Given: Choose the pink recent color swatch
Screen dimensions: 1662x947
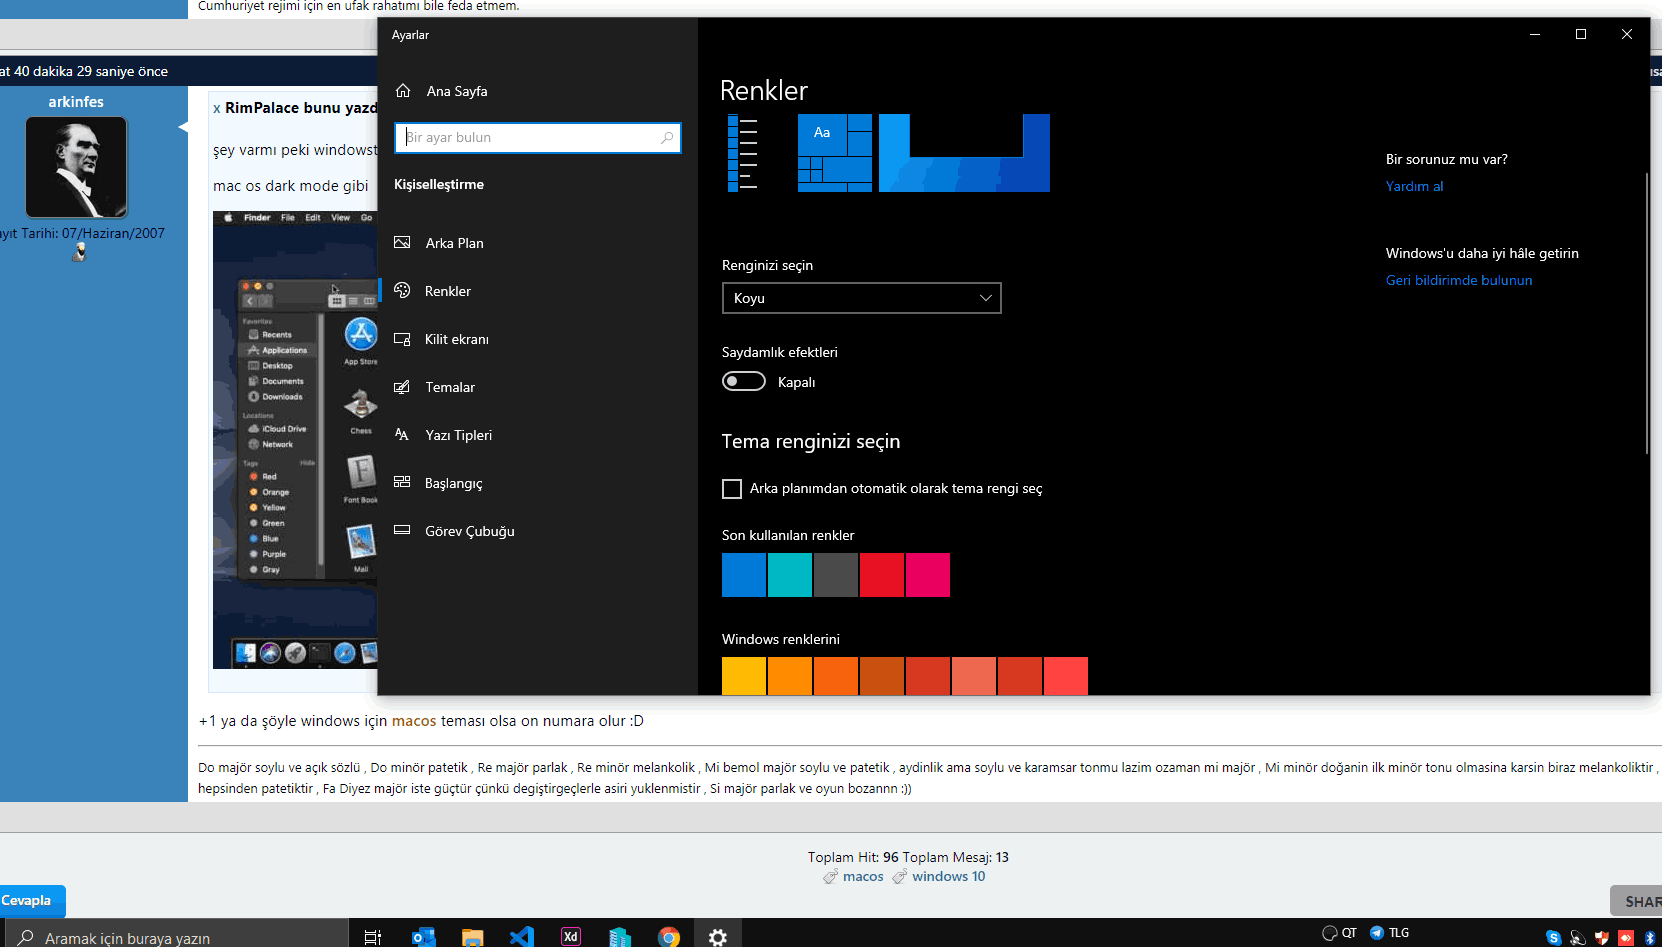Looking at the screenshot, I should tap(928, 575).
